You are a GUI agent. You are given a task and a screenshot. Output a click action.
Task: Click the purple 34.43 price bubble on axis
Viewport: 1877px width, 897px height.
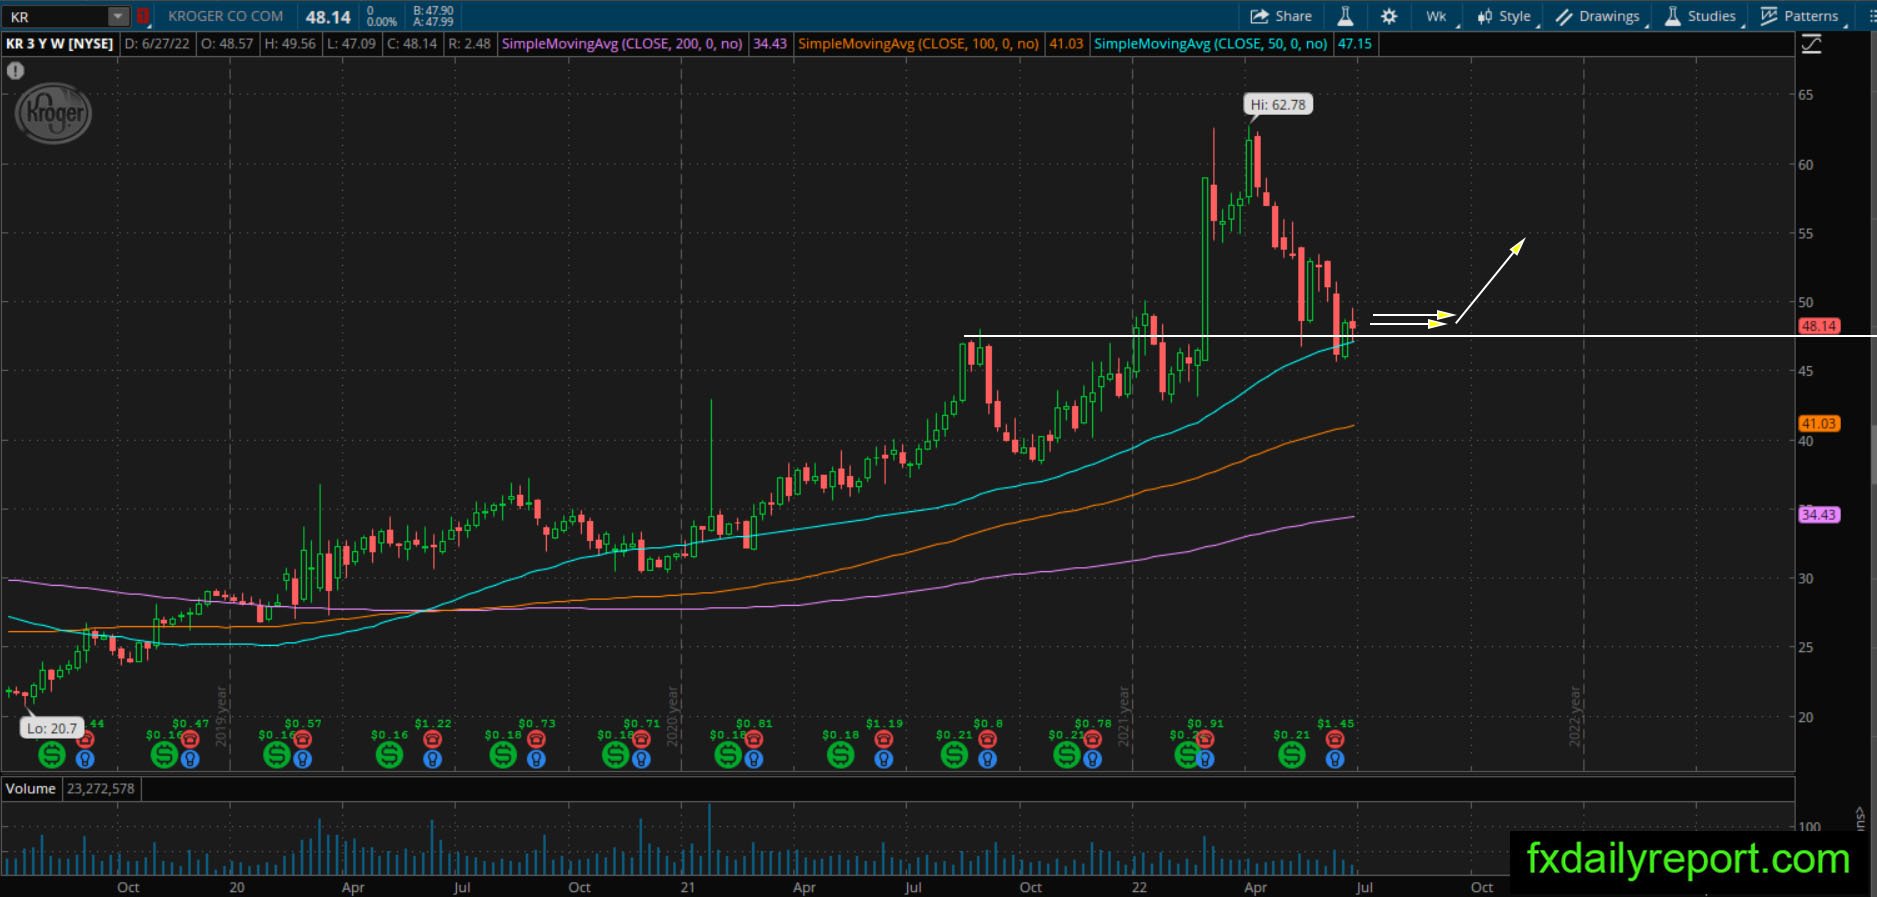coord(1818,515)
